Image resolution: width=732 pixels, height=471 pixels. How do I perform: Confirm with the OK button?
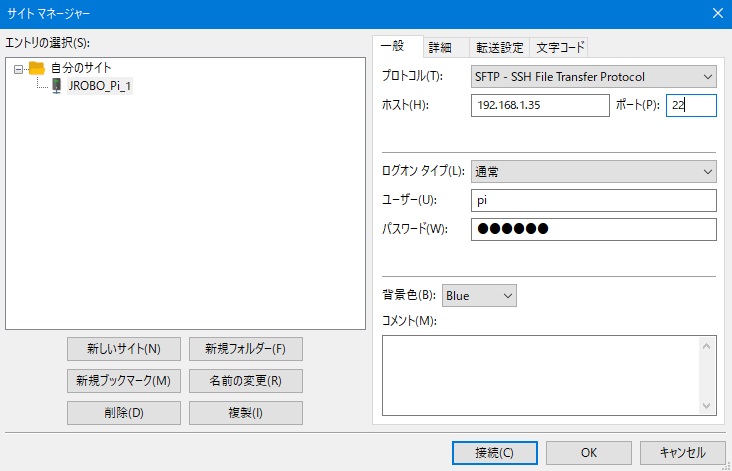tap(589, 453)
